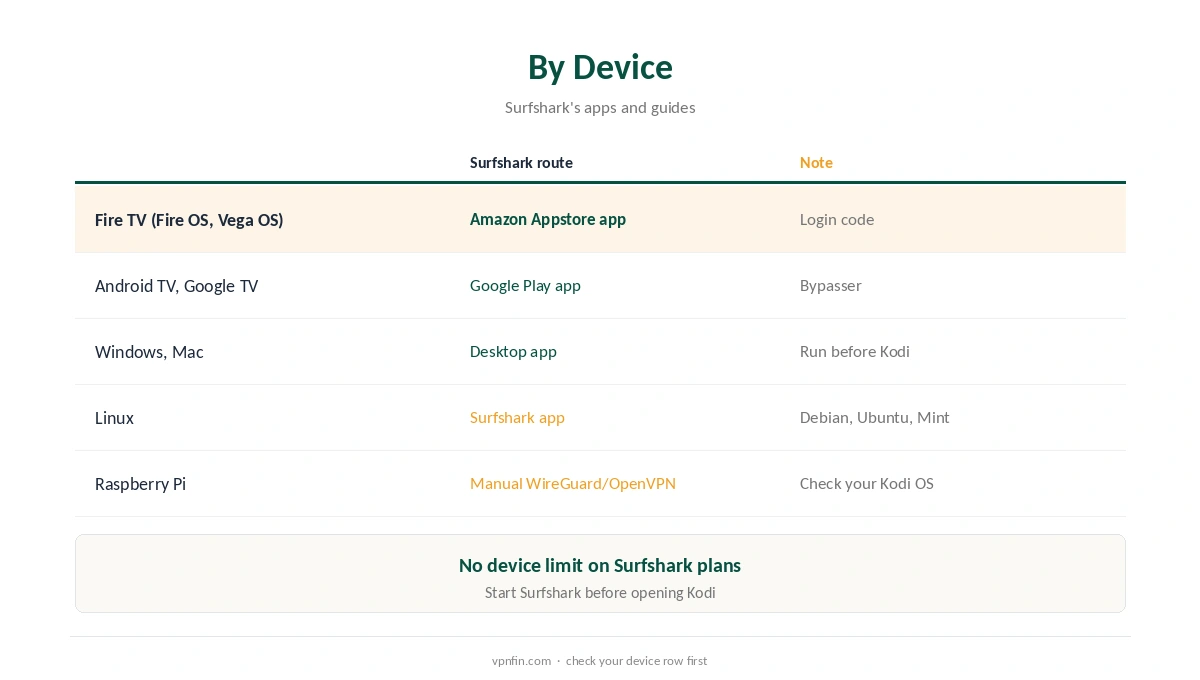Click the 'Bypasser' note
The image size is (1200, 680).
pos(831,285)
